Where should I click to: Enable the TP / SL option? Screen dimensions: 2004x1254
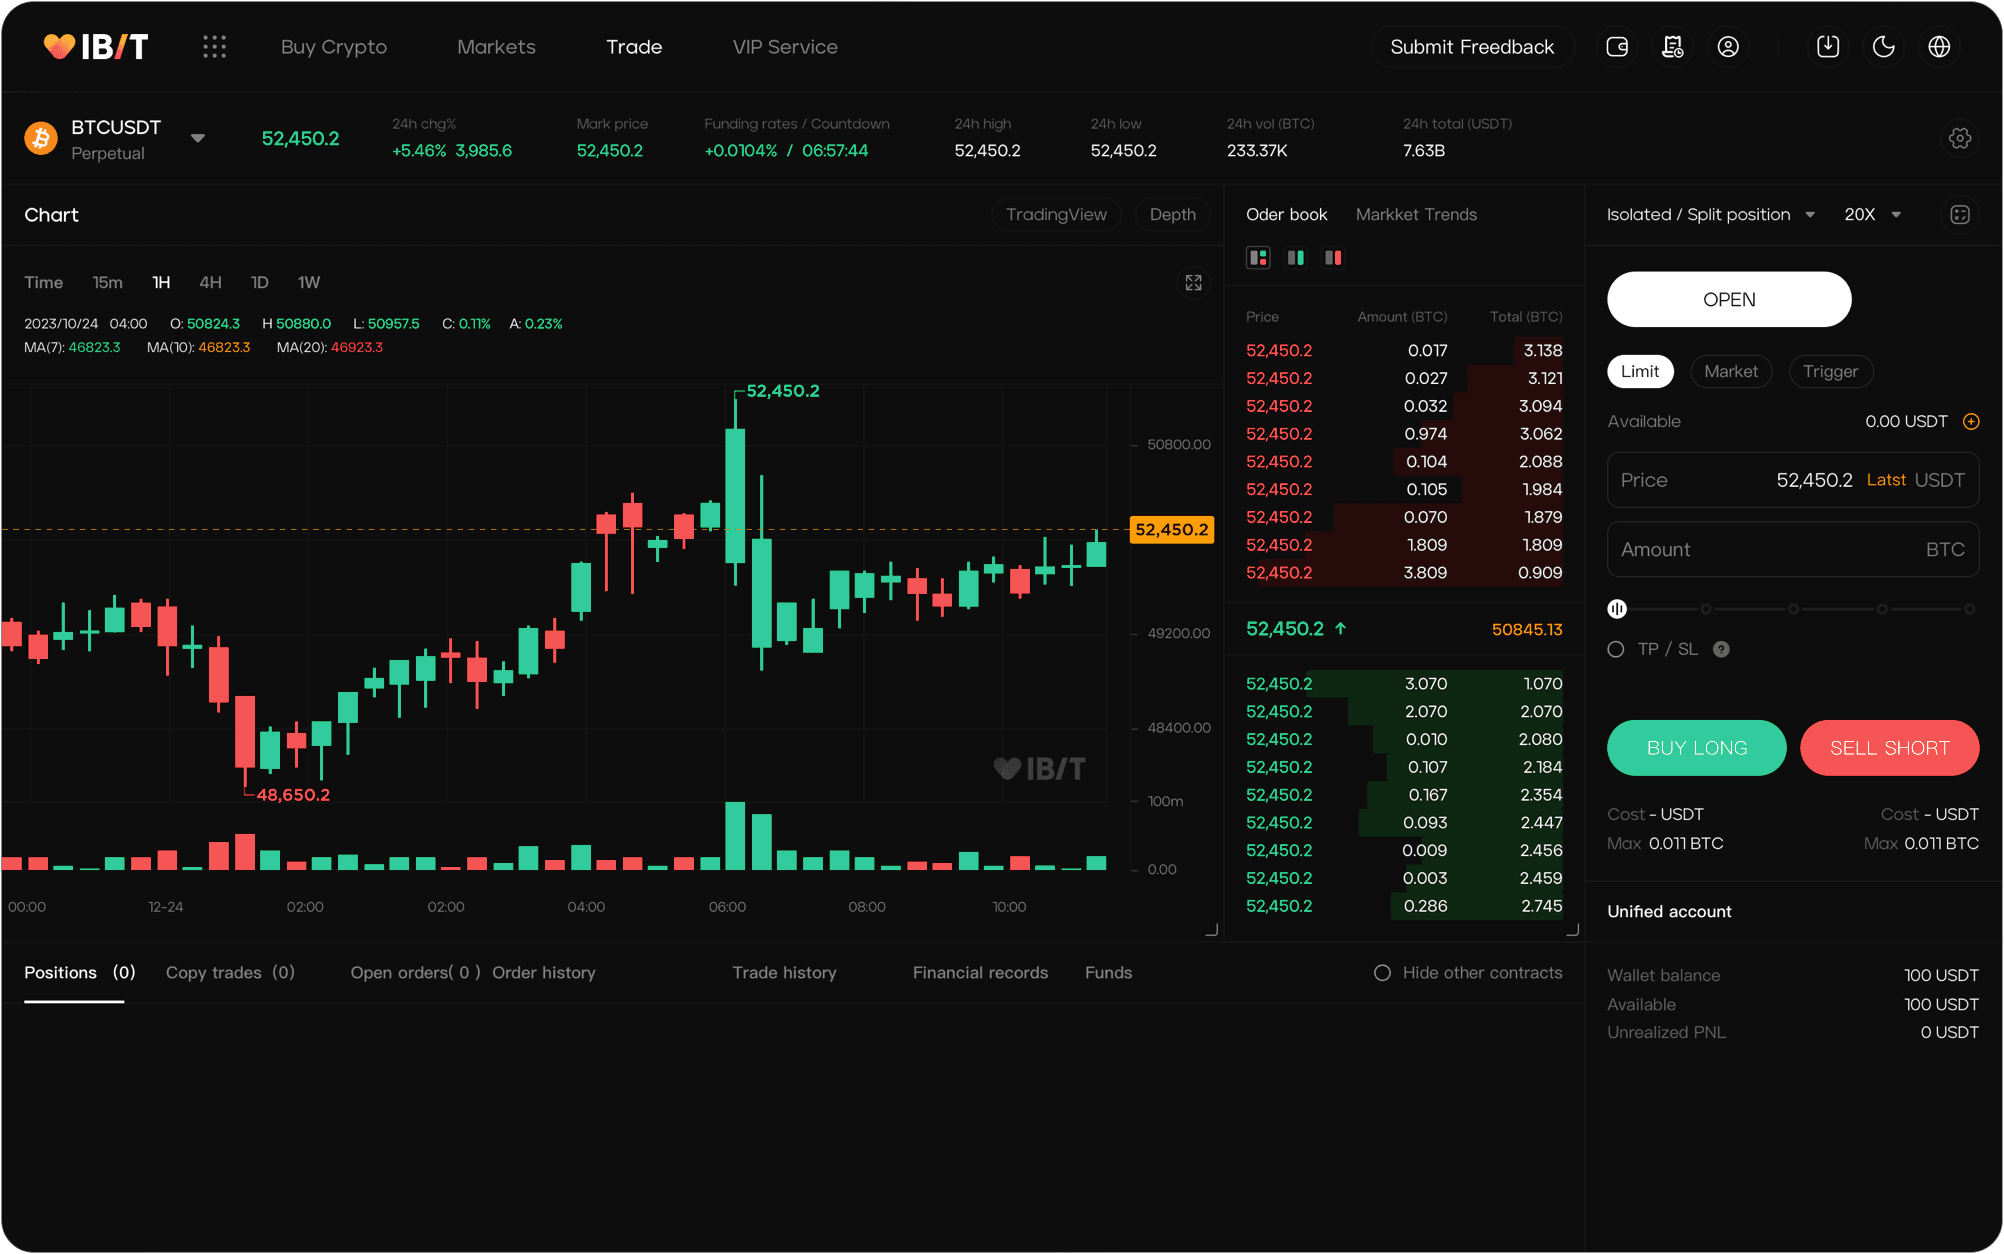[x=1616, y=649]
